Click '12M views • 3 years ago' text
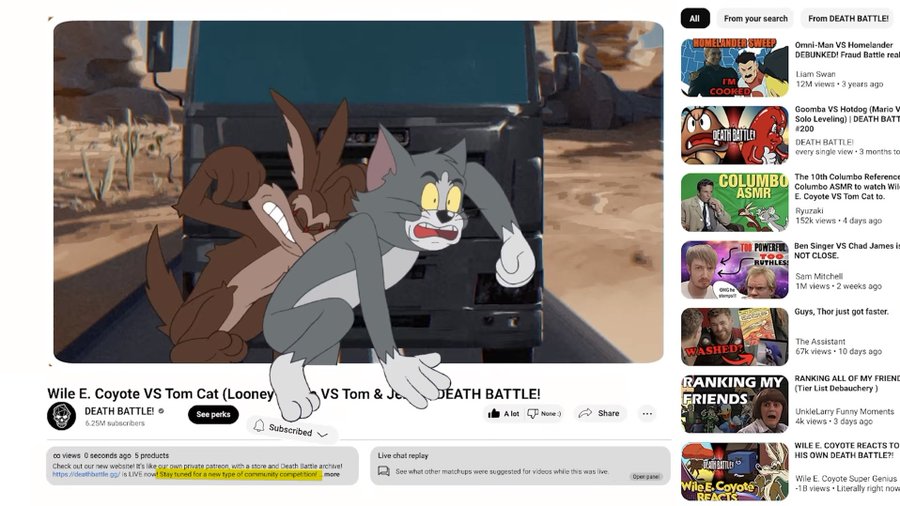The width and height of the screenshot is (900, 506). 839,84
